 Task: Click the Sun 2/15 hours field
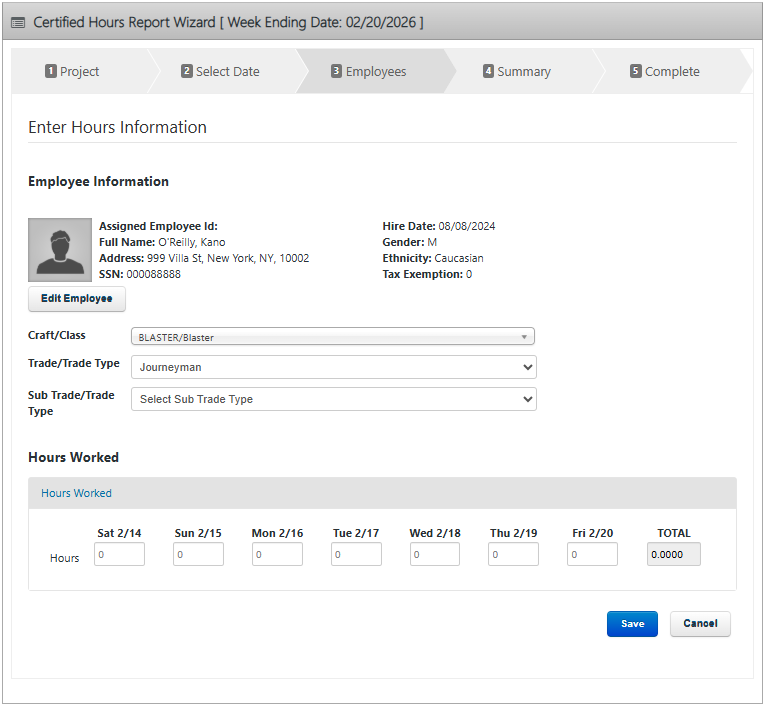pos(199,554)
